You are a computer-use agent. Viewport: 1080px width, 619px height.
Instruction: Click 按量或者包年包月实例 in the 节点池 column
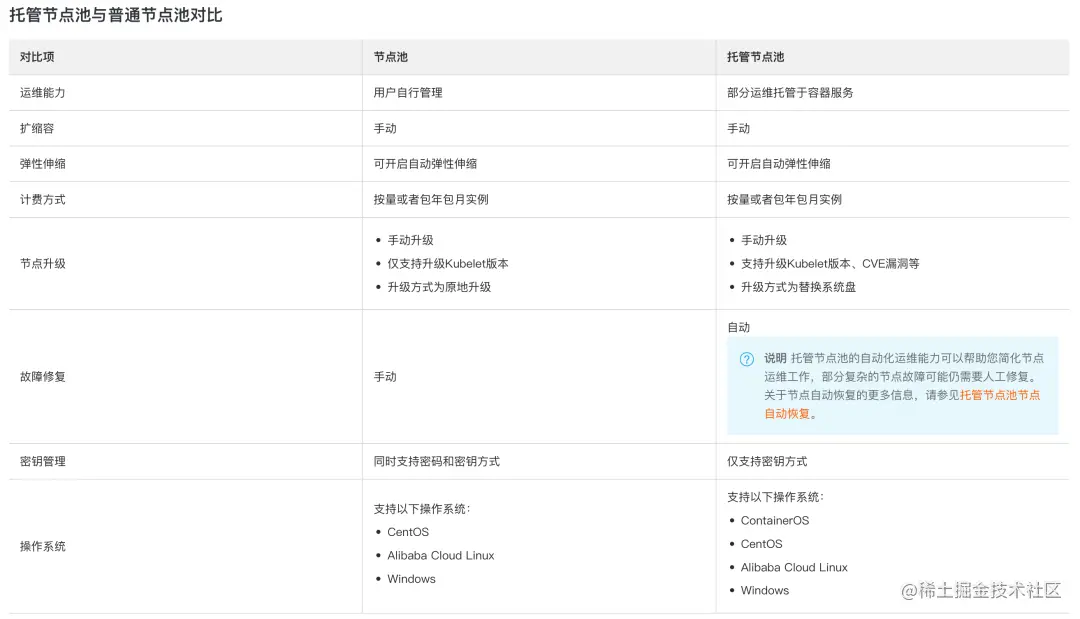(x=431, y=200)
